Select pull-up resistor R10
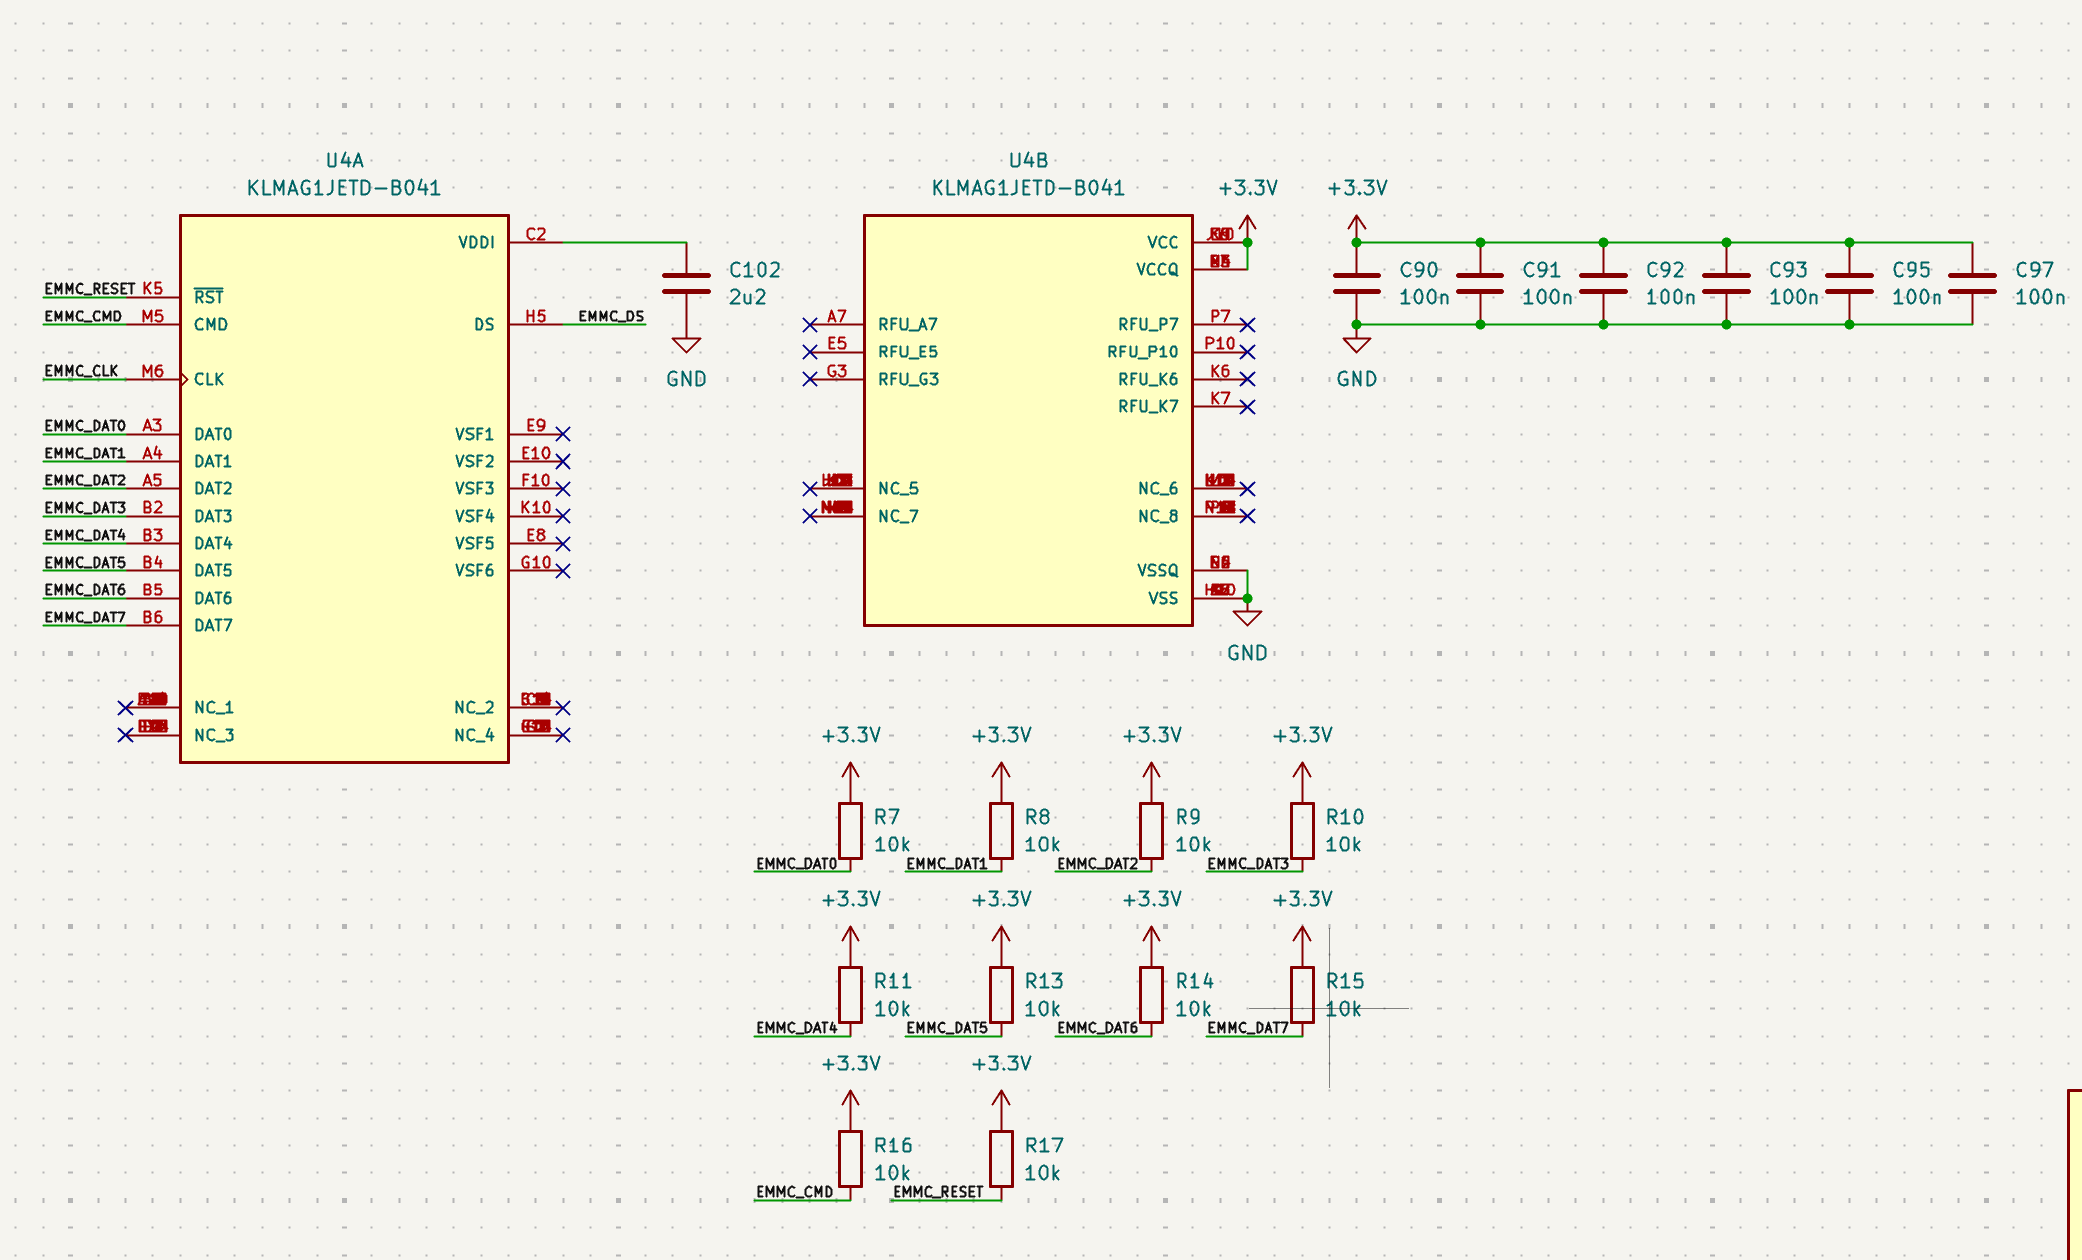Image resolution: width=2082 pixels, height=1260 pixels. click(x=1301, y=828)
